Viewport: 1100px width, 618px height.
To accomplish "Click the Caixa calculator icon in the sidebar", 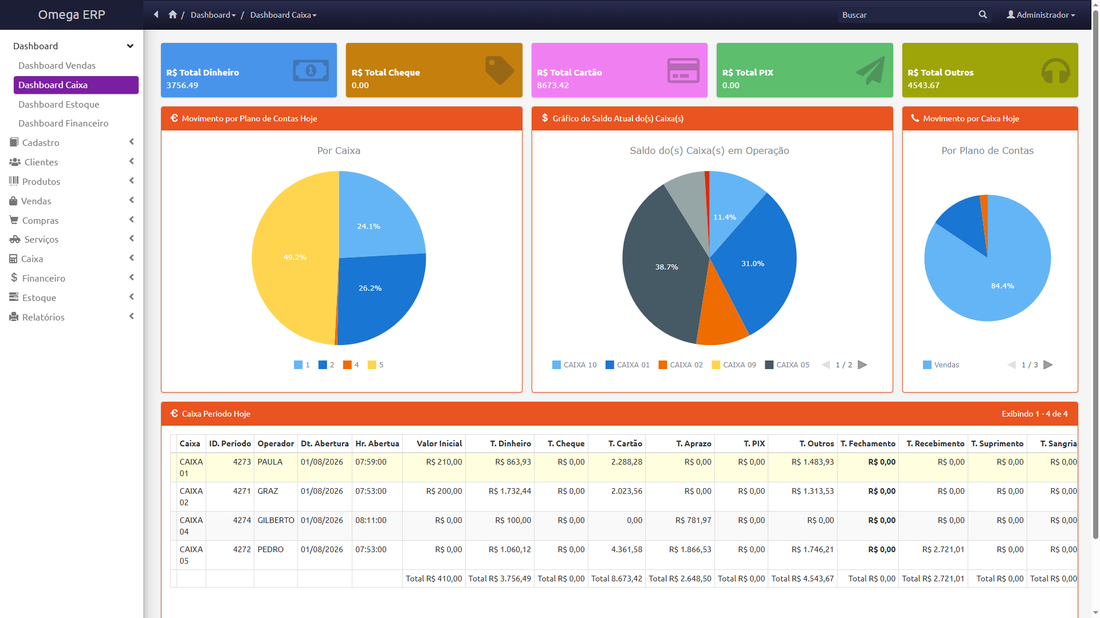I will tap(13, 259).
